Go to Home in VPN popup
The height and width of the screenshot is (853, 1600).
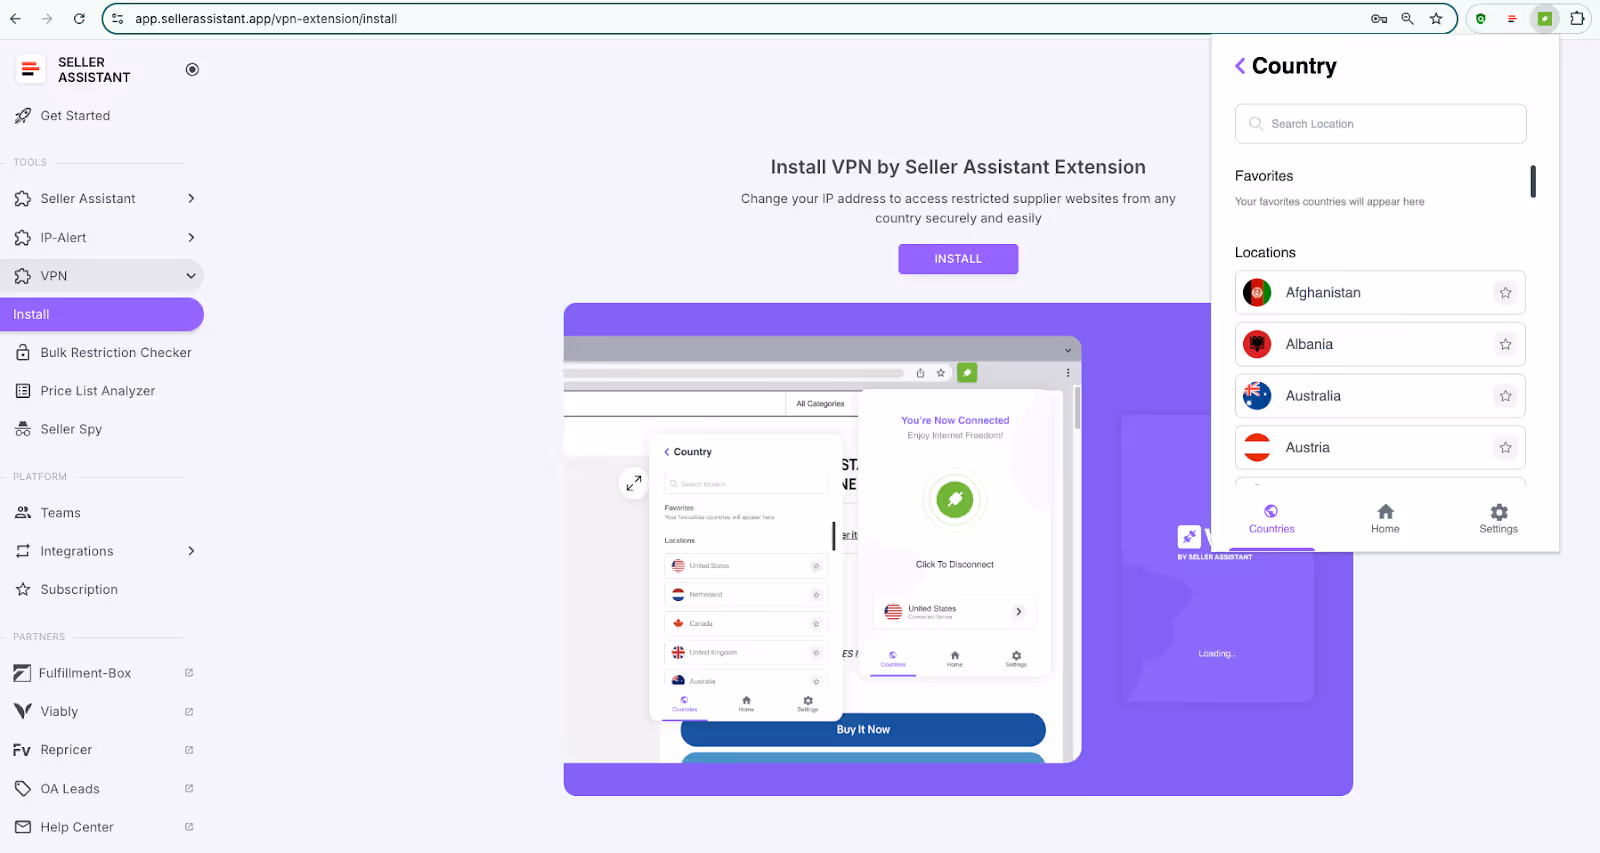tap(1385, 518)
